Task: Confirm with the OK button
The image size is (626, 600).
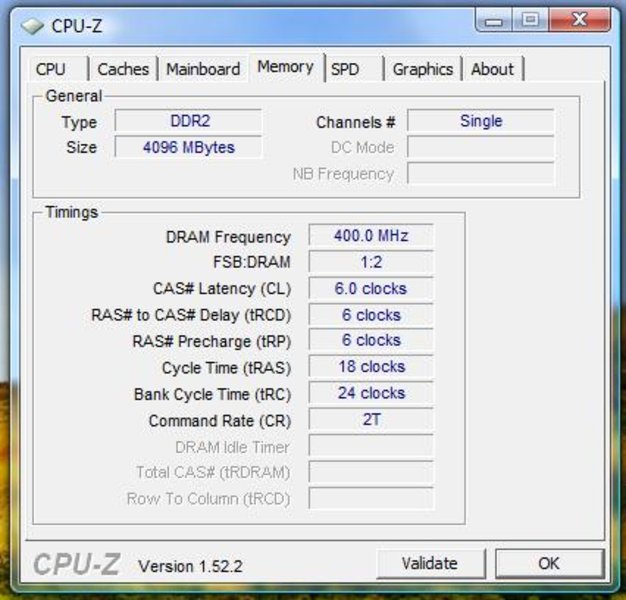Action: pyautogui.click(x=549, y=563)
